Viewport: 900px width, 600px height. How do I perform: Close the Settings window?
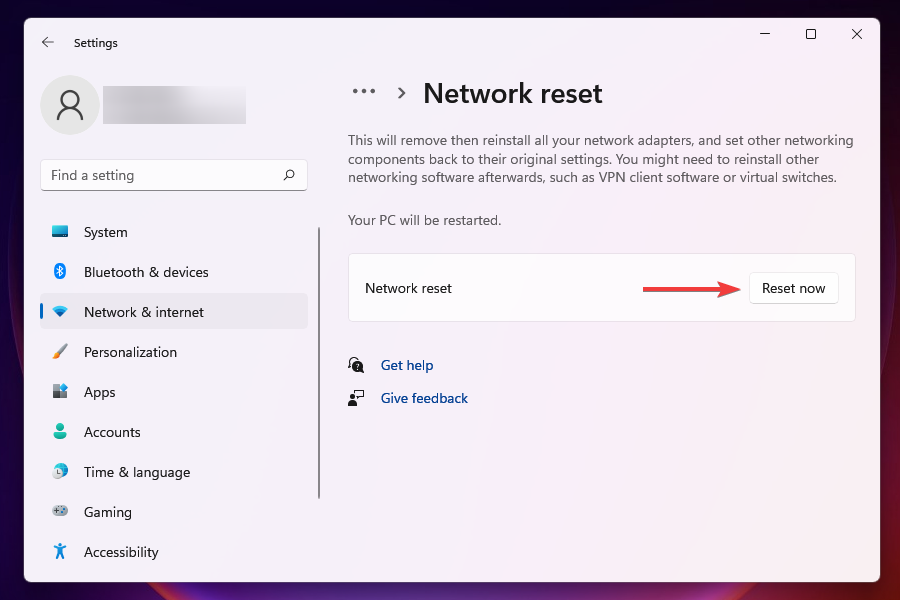[x=857, y=34]
